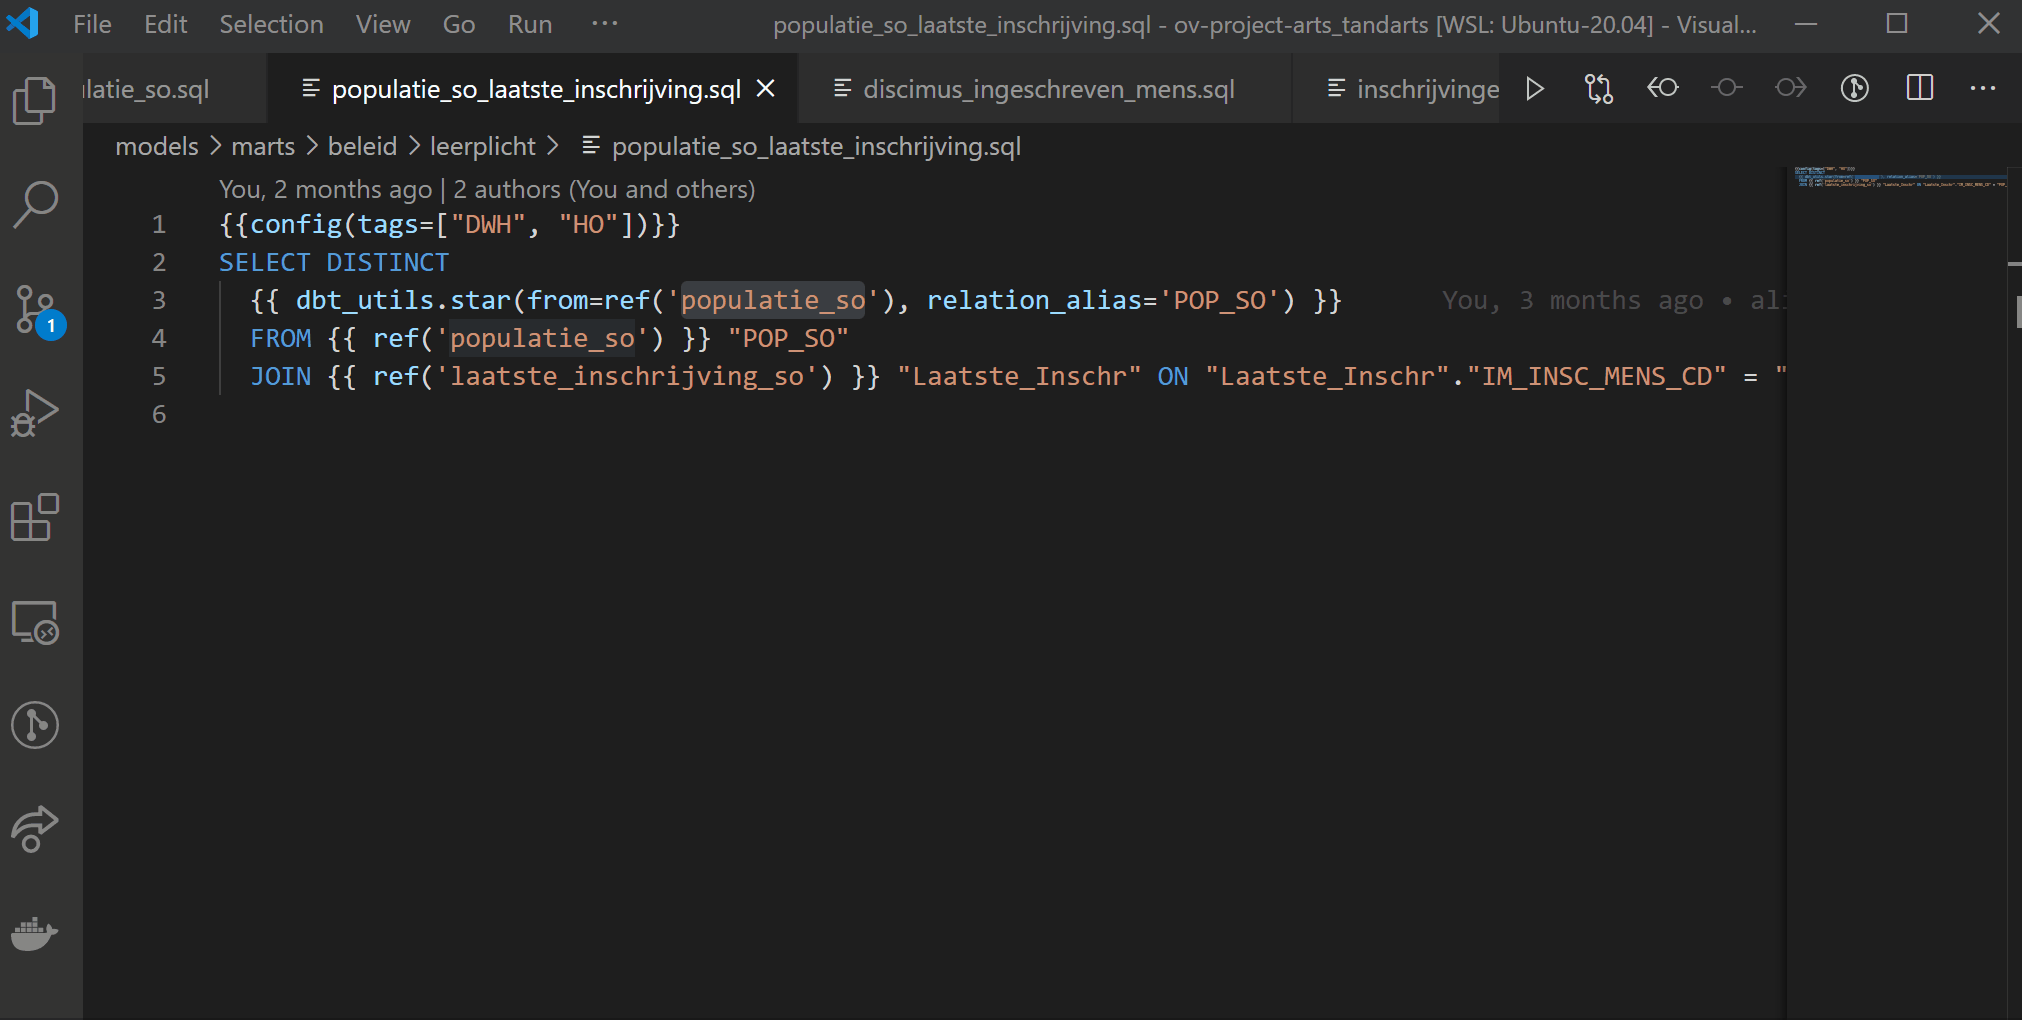2022x1020 pixels.
Task: Open the Selection menu
Action: pyautogui.click(x=271, y=24)
